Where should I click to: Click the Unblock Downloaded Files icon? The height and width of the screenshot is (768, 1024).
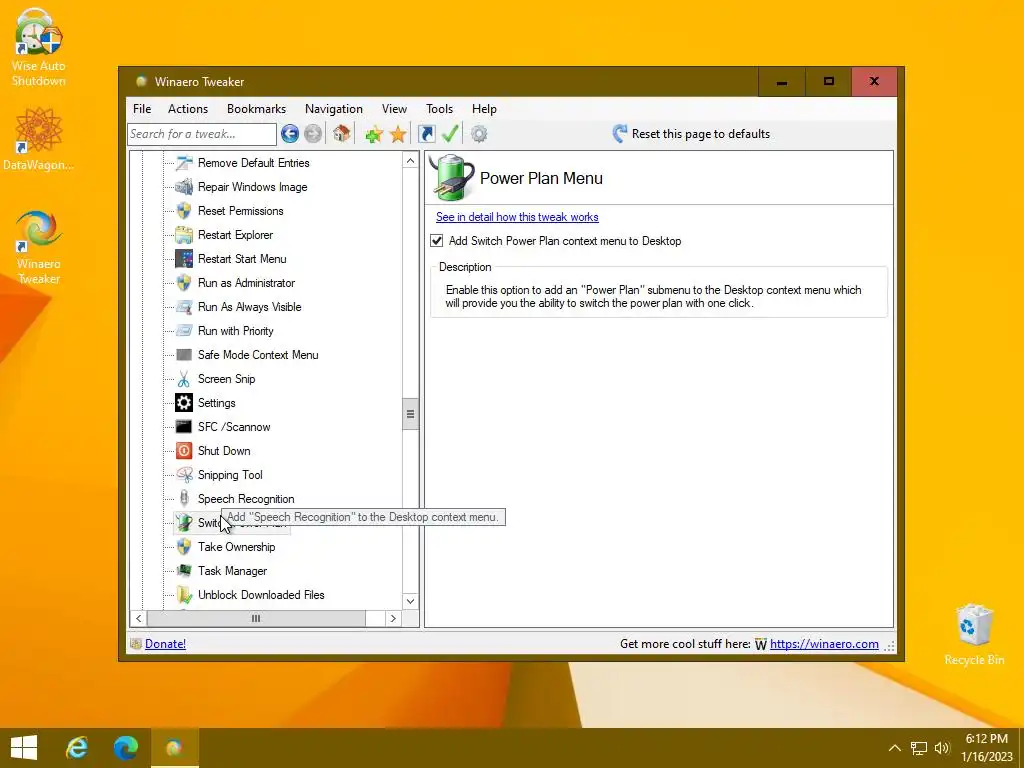coord(184,595)
